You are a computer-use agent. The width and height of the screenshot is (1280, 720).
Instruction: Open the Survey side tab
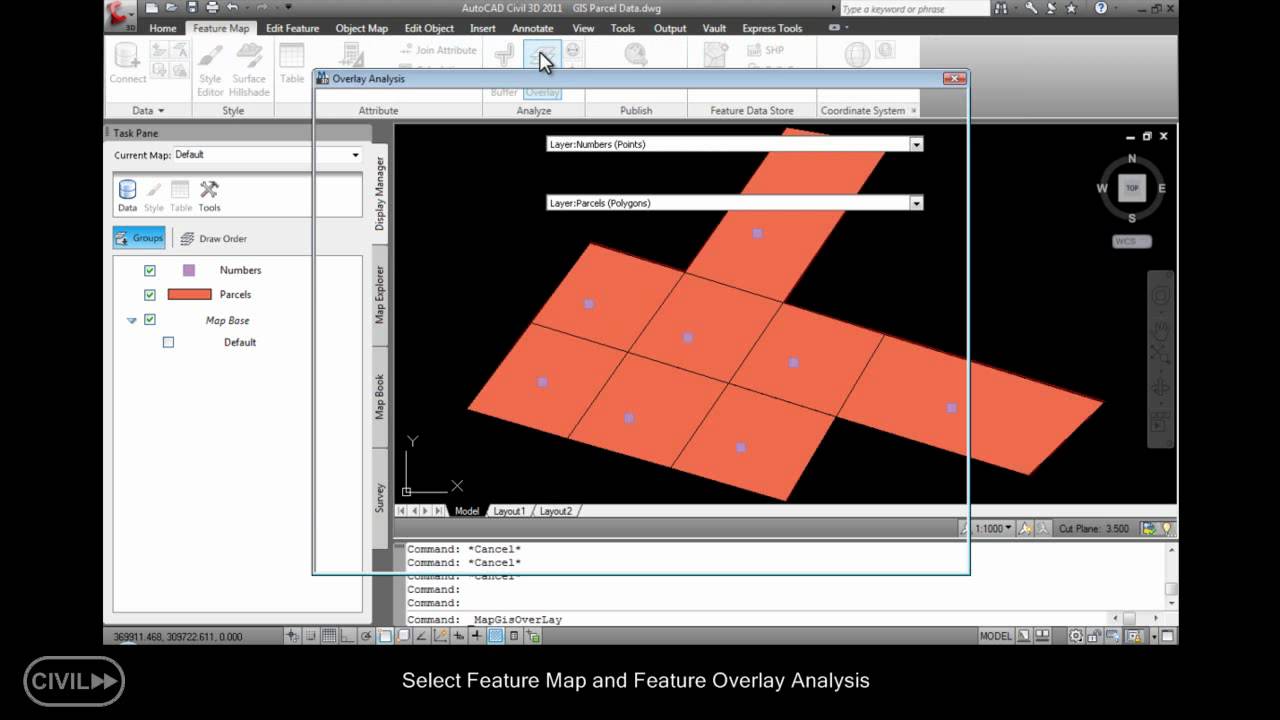pyautogui.click(x=380, y=498)
